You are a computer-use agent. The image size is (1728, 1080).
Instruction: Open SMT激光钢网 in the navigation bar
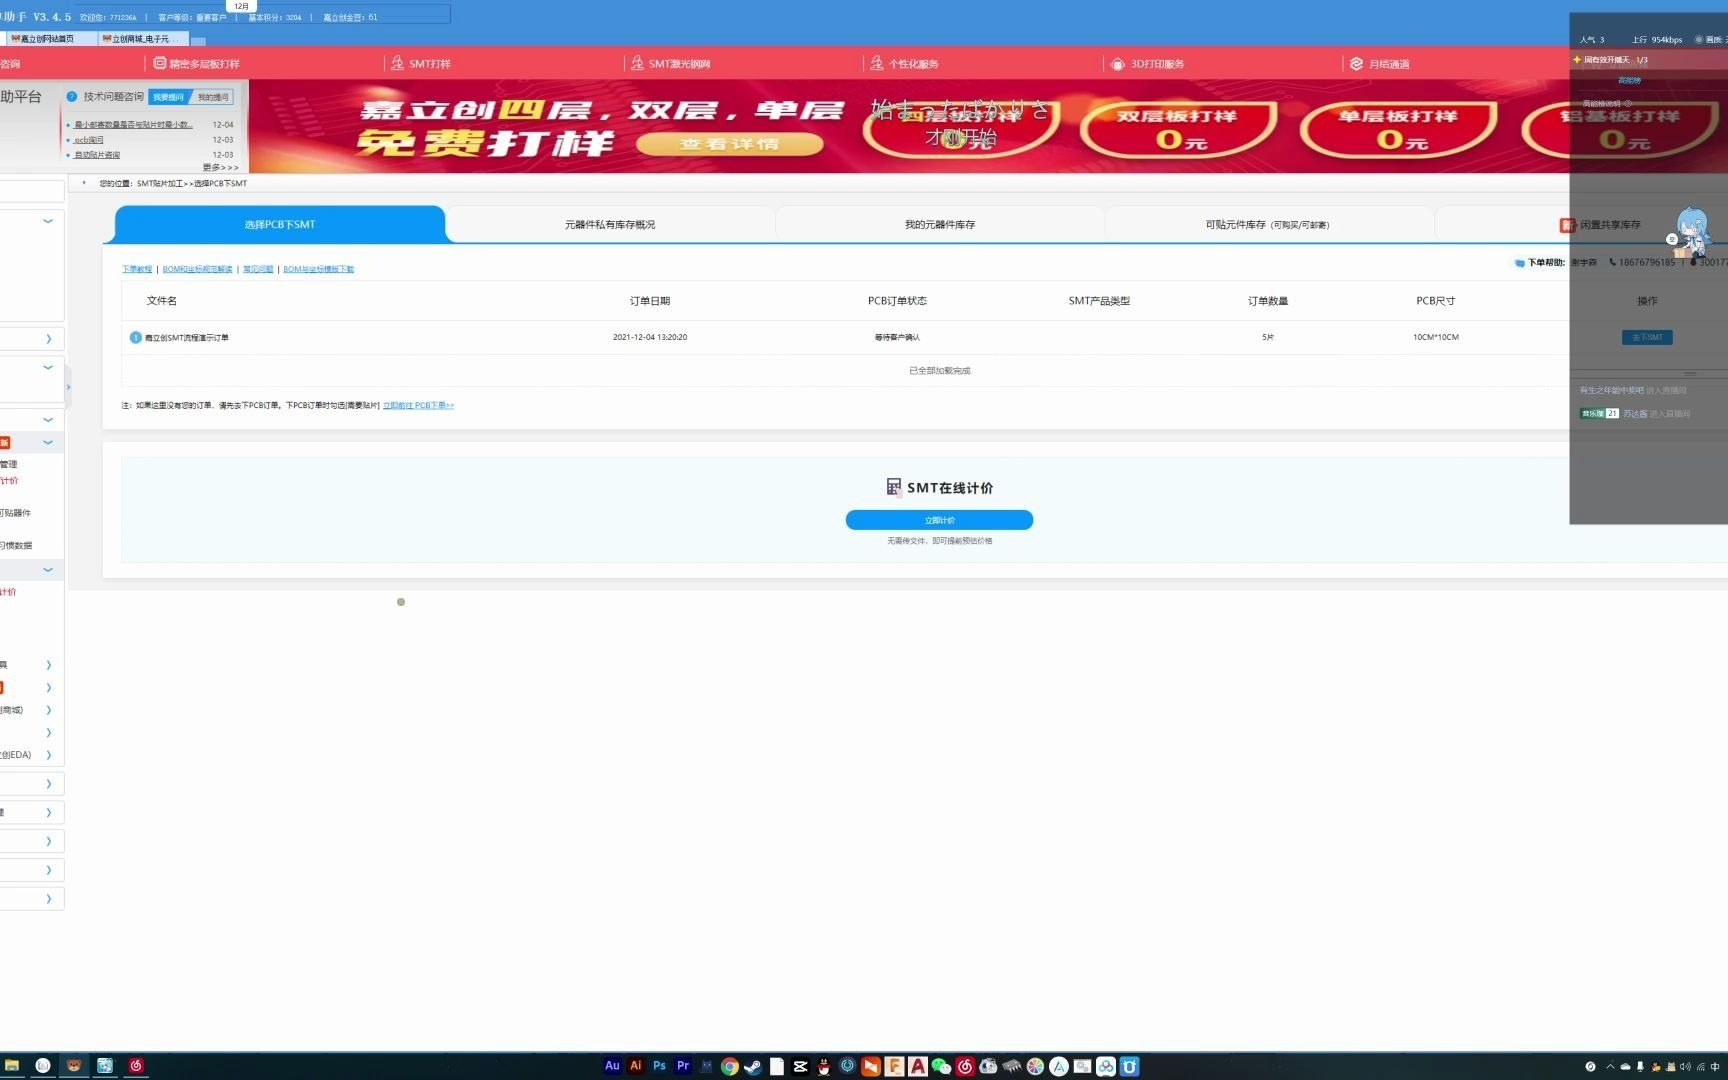click(x=670, y=63)
